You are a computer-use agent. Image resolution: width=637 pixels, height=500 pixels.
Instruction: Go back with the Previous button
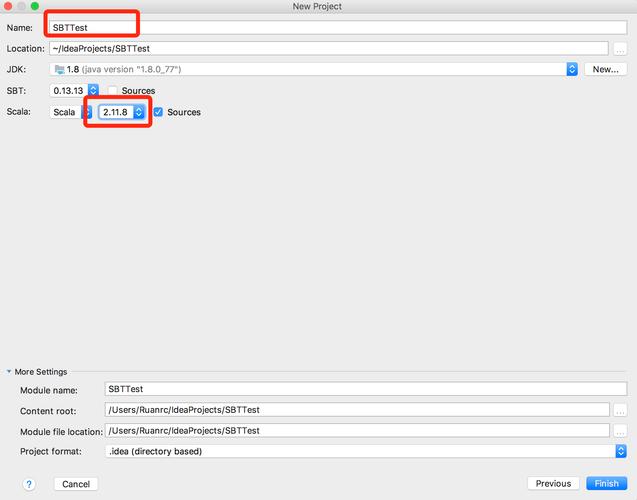[x=553, y=483]
